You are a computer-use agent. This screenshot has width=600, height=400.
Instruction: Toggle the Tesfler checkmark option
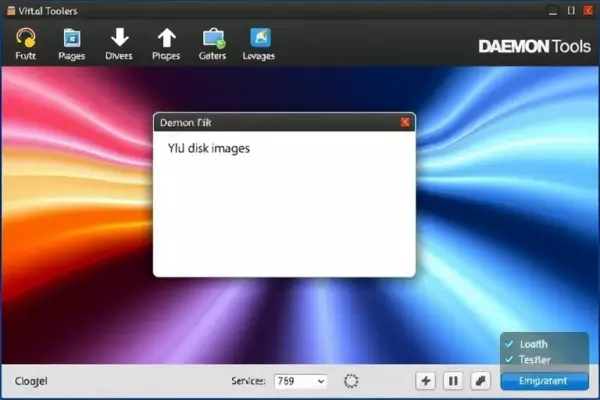coord(528,359)
